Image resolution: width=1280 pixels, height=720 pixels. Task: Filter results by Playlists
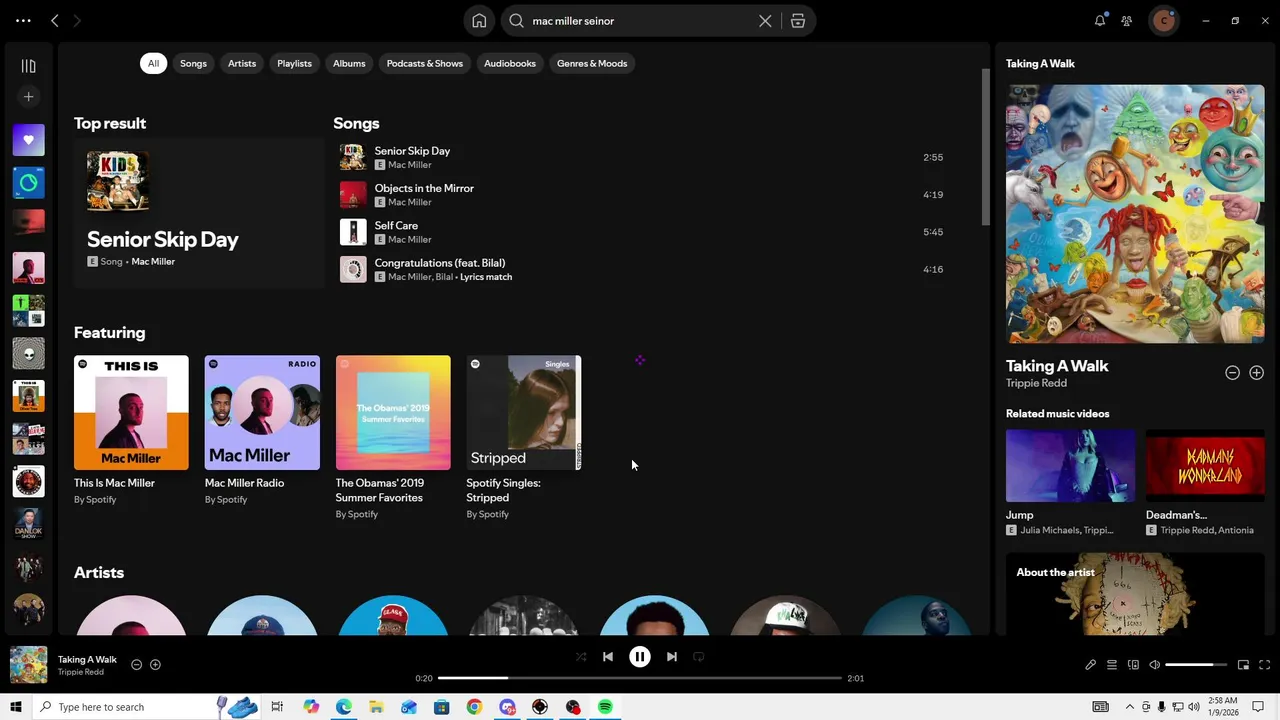(x=294, y=63)
